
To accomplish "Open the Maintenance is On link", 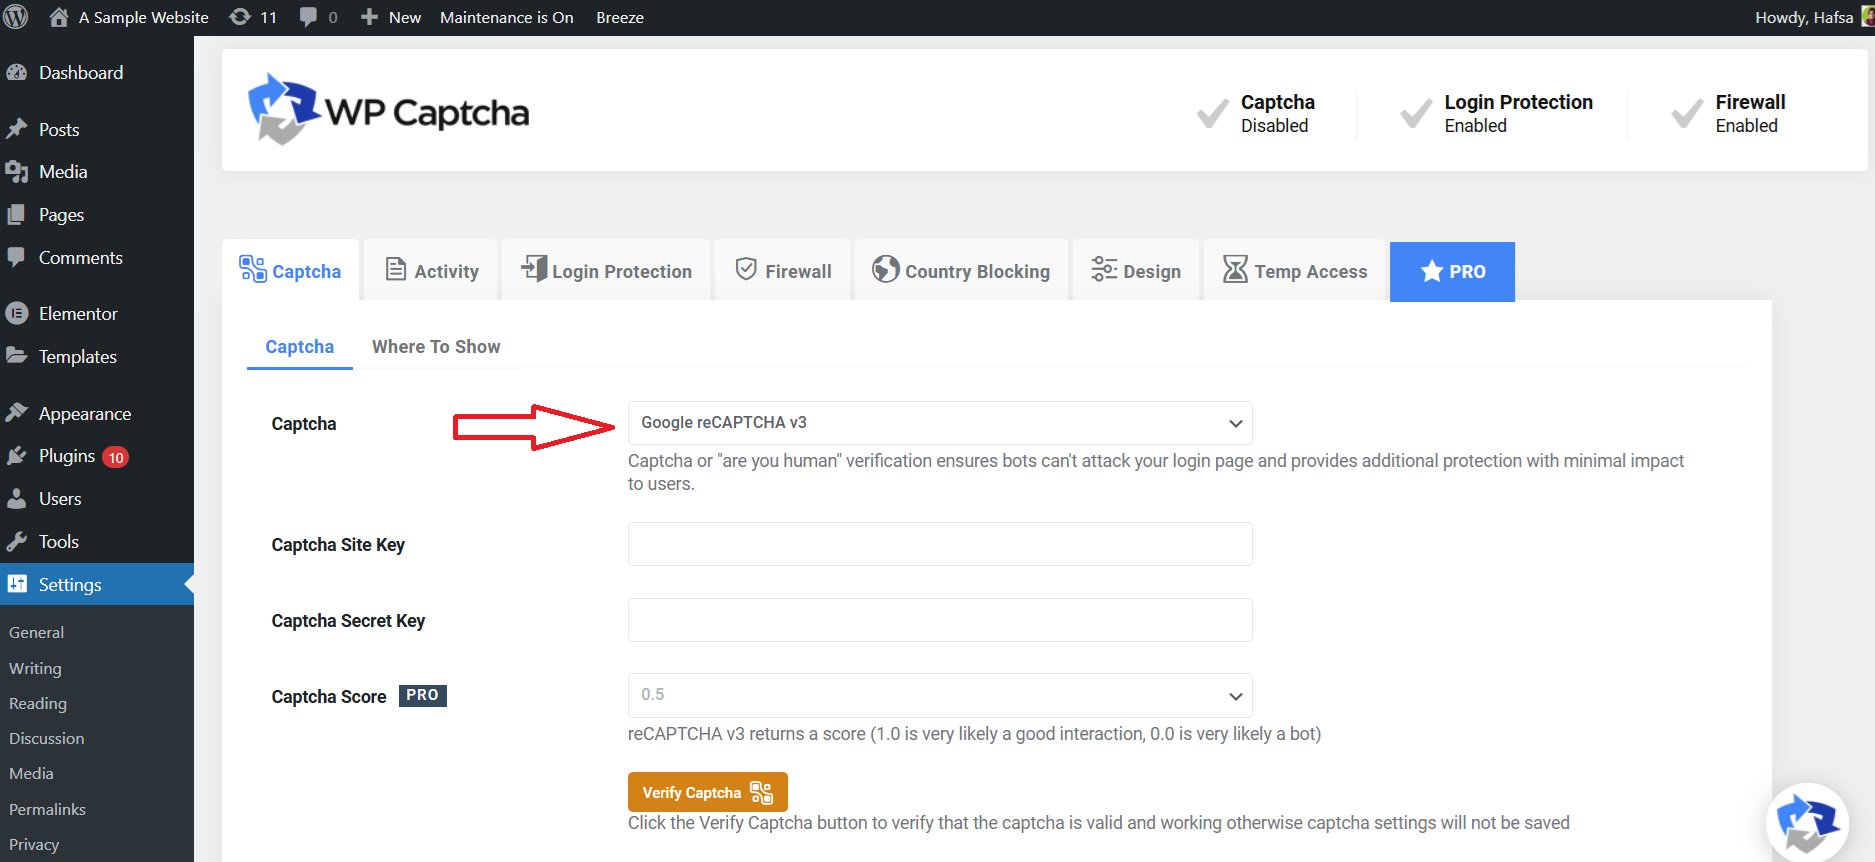I will click(506, 16).
